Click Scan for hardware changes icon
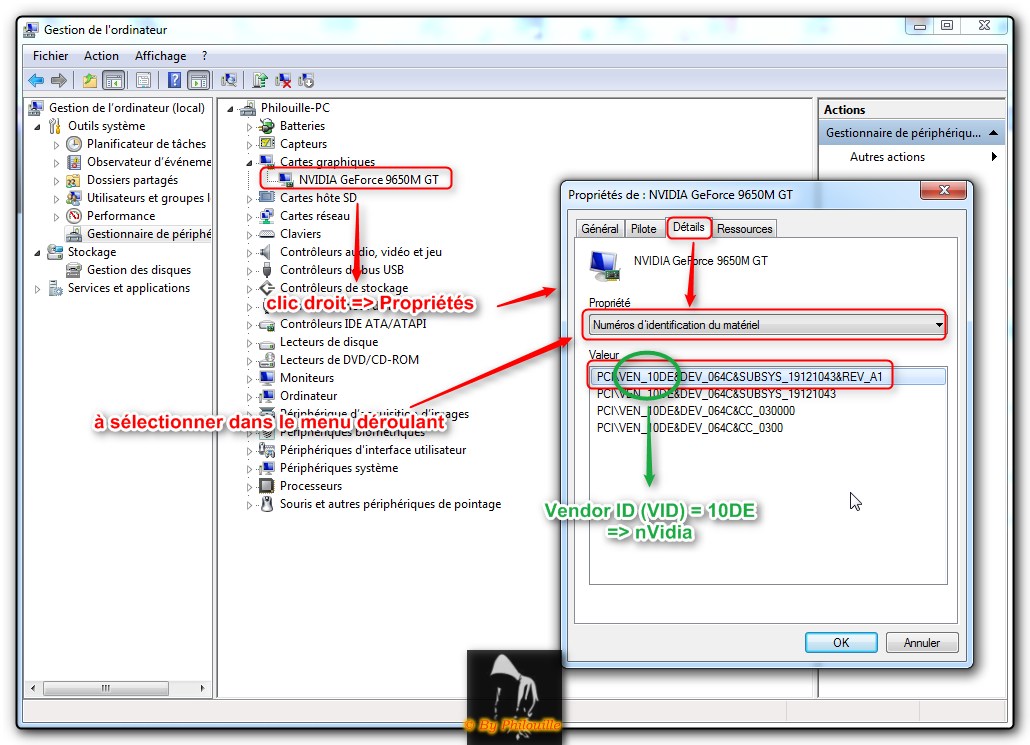1030x745 pixels. (x=229, y=80)
